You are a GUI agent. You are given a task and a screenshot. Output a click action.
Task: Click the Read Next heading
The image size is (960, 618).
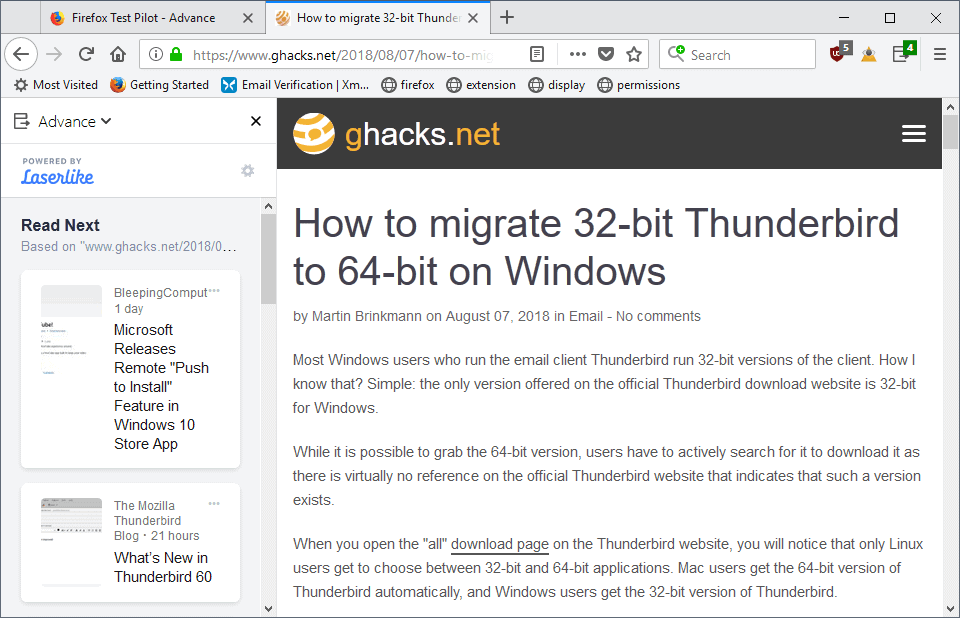[60, 225]
